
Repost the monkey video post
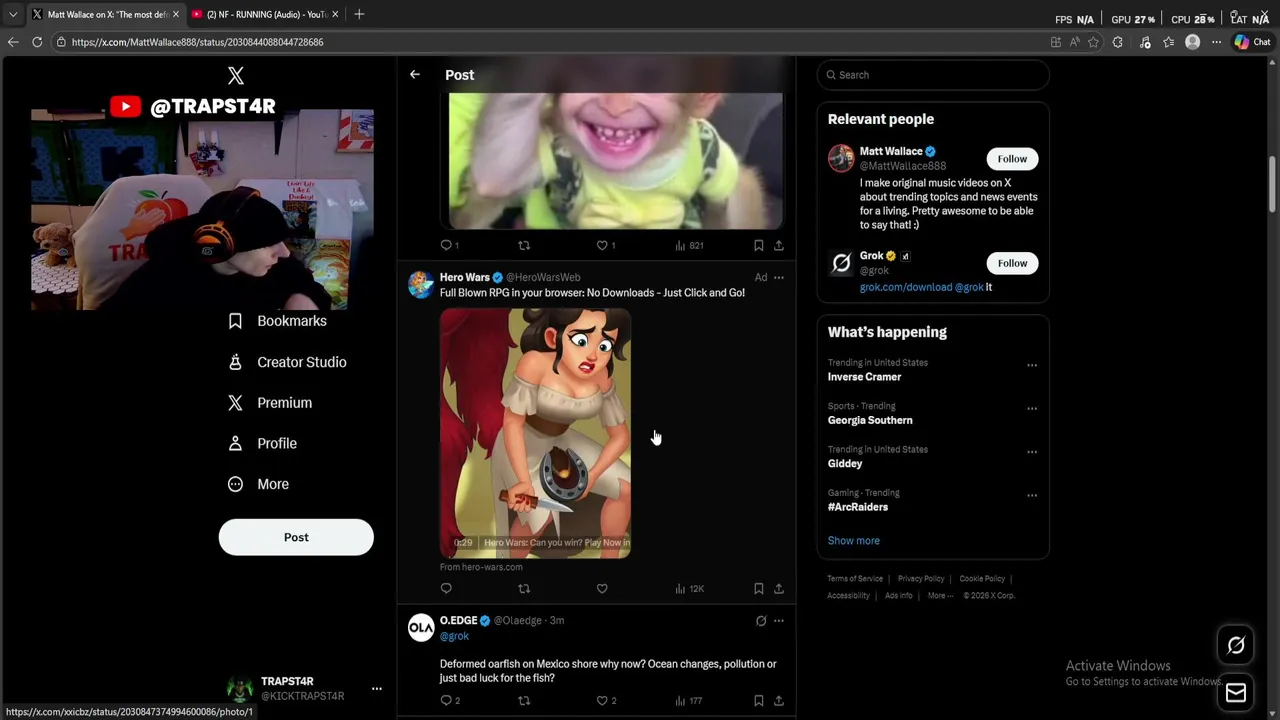click(524, 245)
